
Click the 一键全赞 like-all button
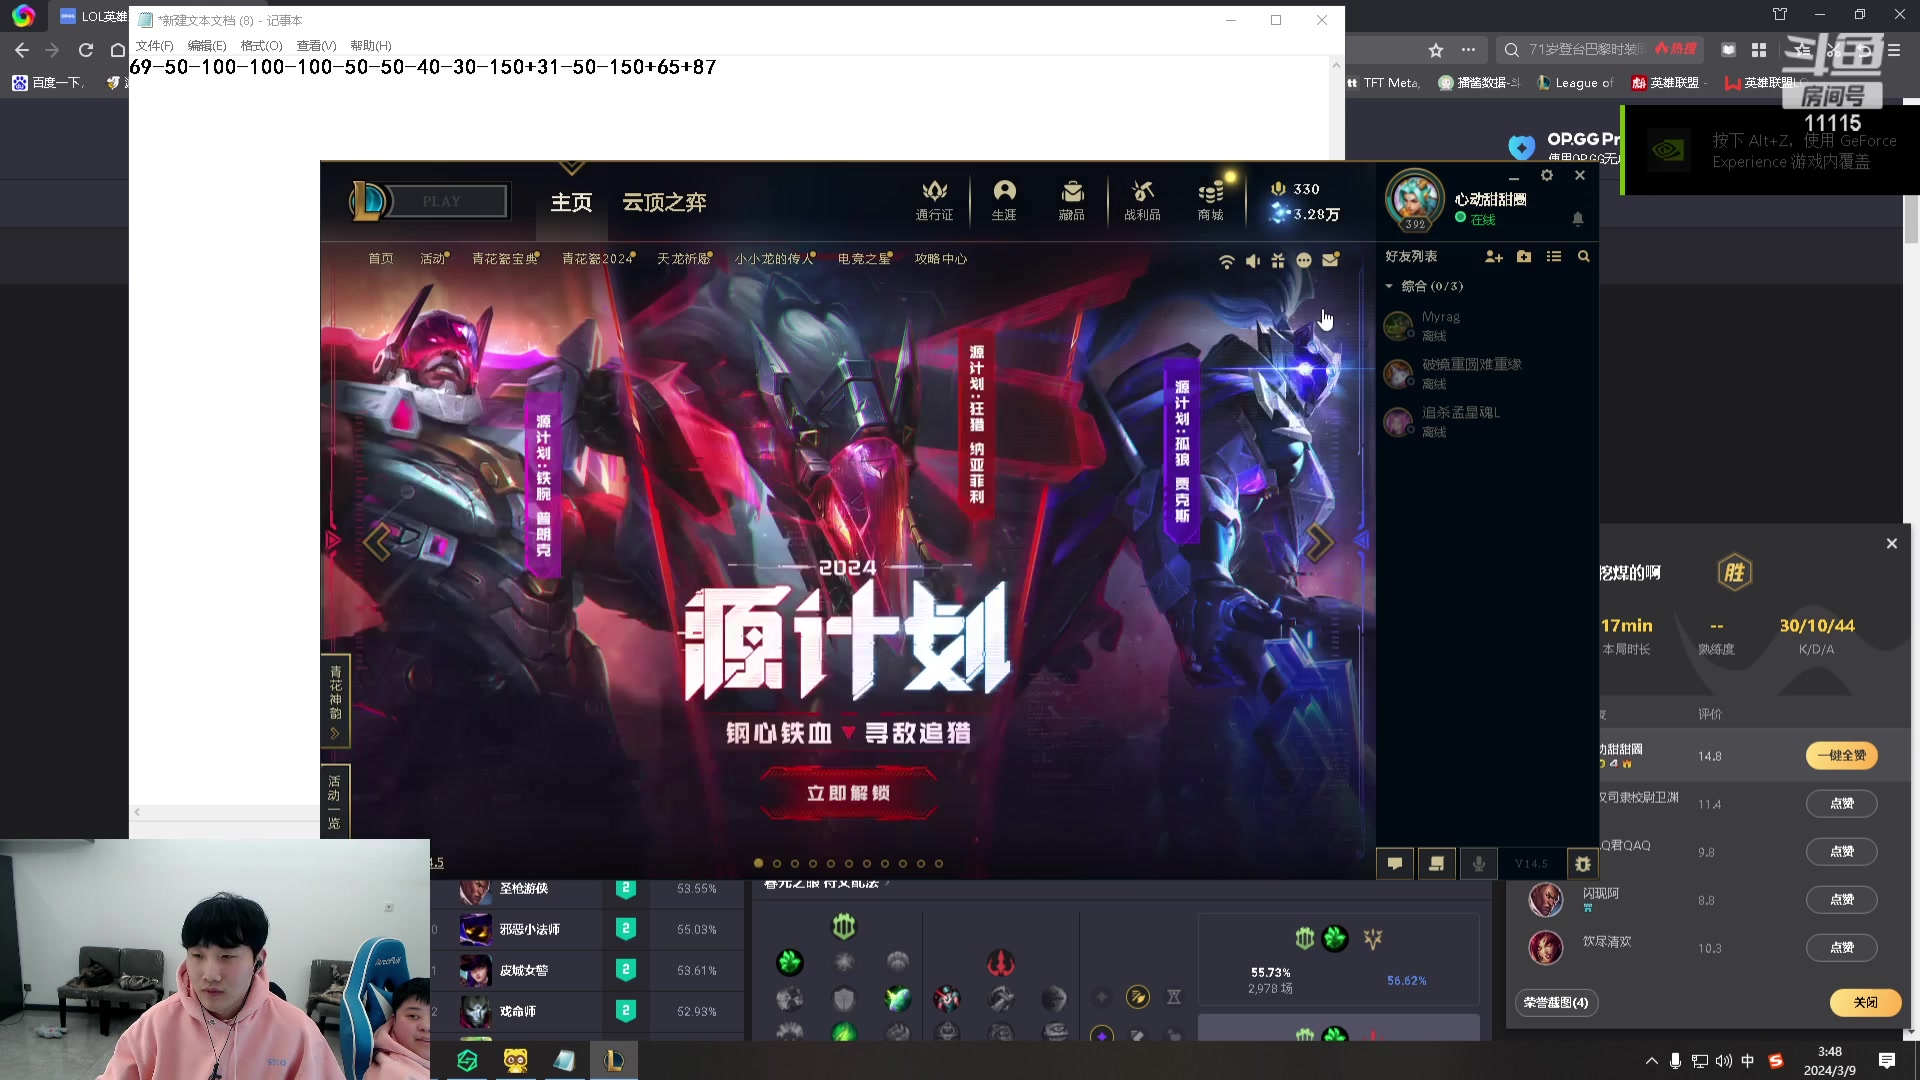[x=1841, y=756]
